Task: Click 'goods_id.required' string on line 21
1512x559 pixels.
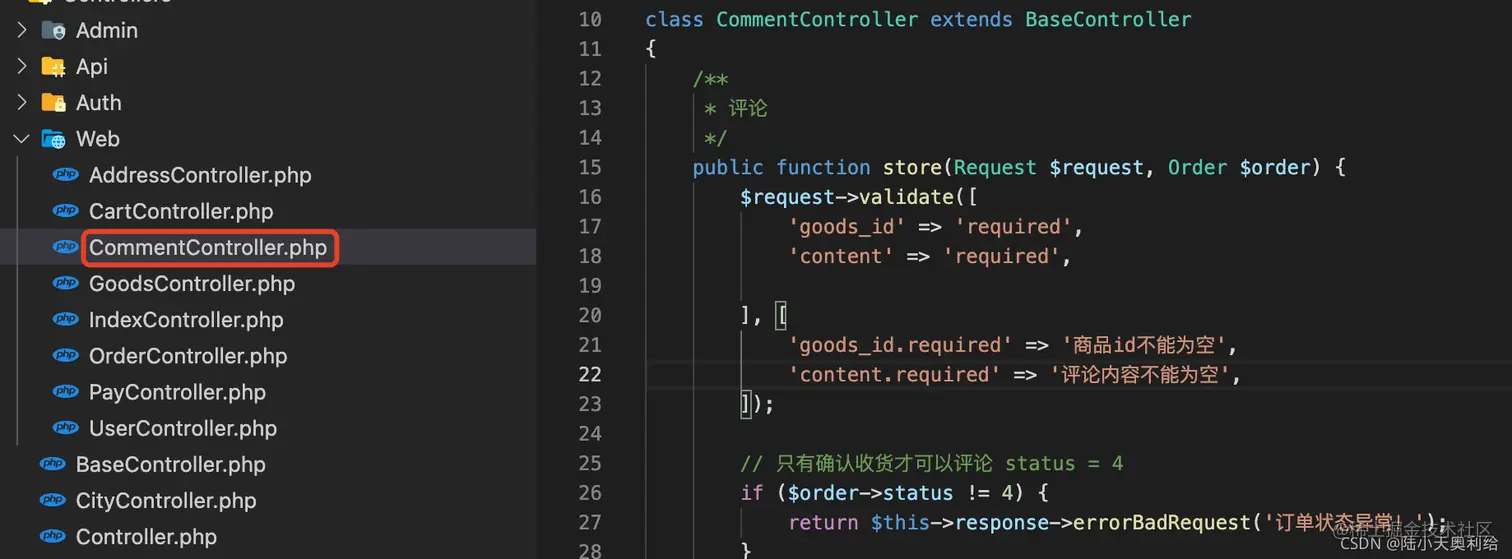Action: pyautogui.click(x=900, y=345)
